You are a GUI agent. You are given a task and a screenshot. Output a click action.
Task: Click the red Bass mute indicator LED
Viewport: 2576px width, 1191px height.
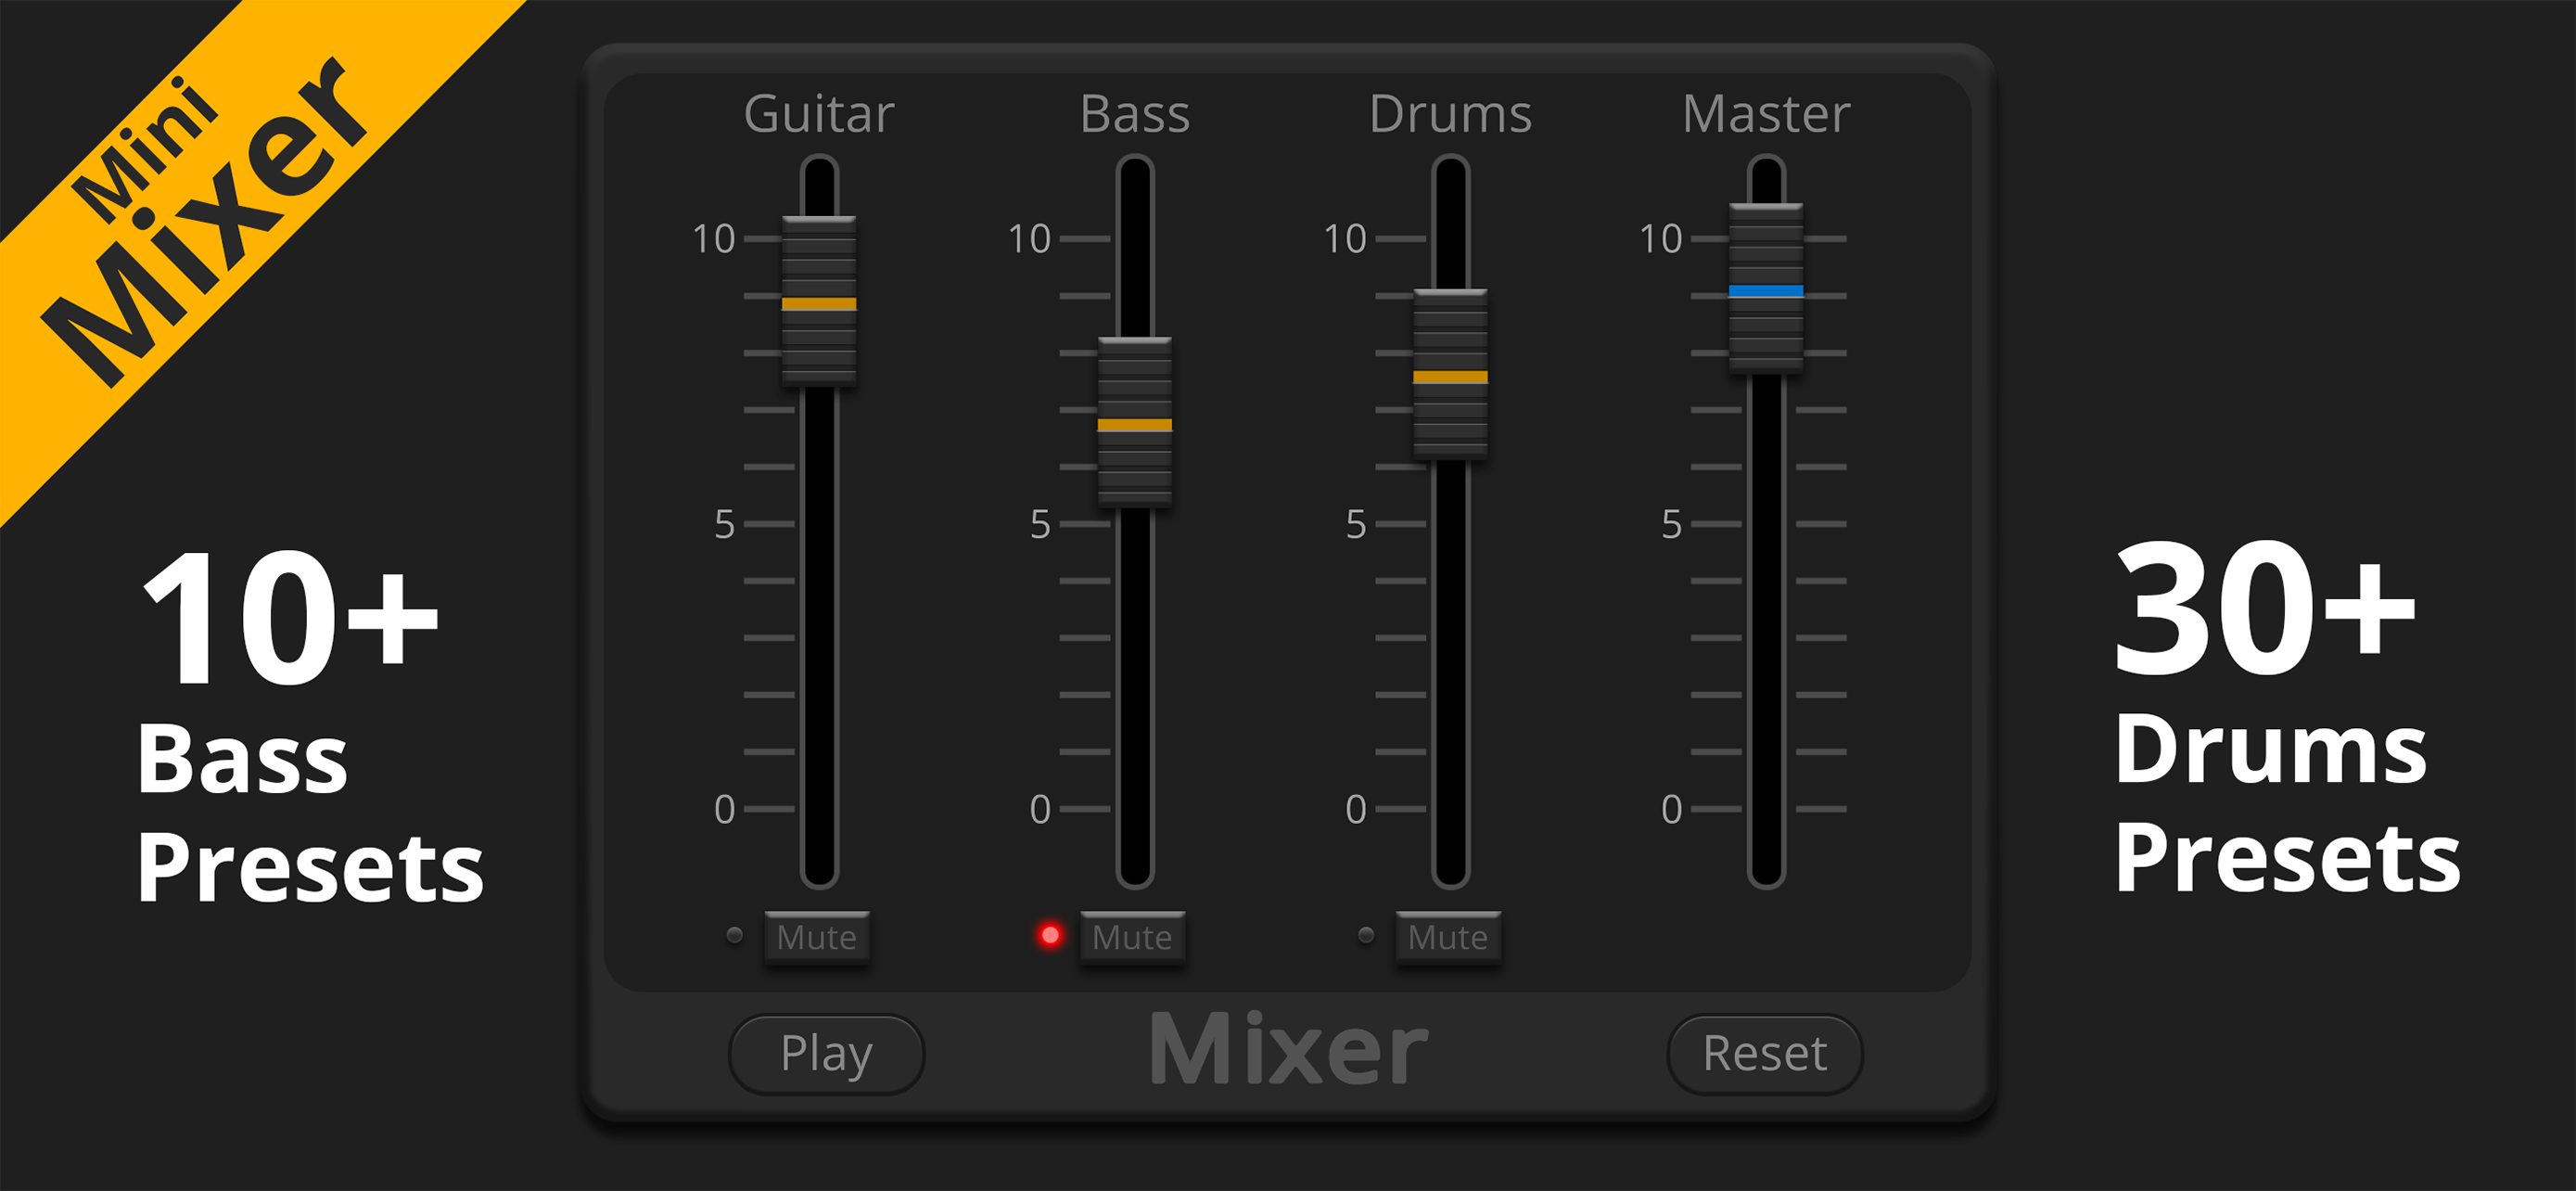(x=1050, y=935)
